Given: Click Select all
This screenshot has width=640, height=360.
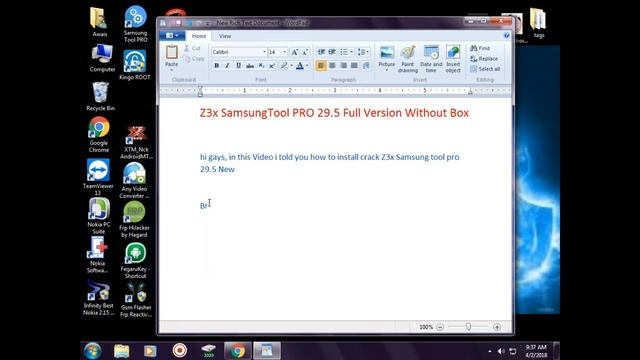Looking at the screenshot, I should (x=485, y=69).
